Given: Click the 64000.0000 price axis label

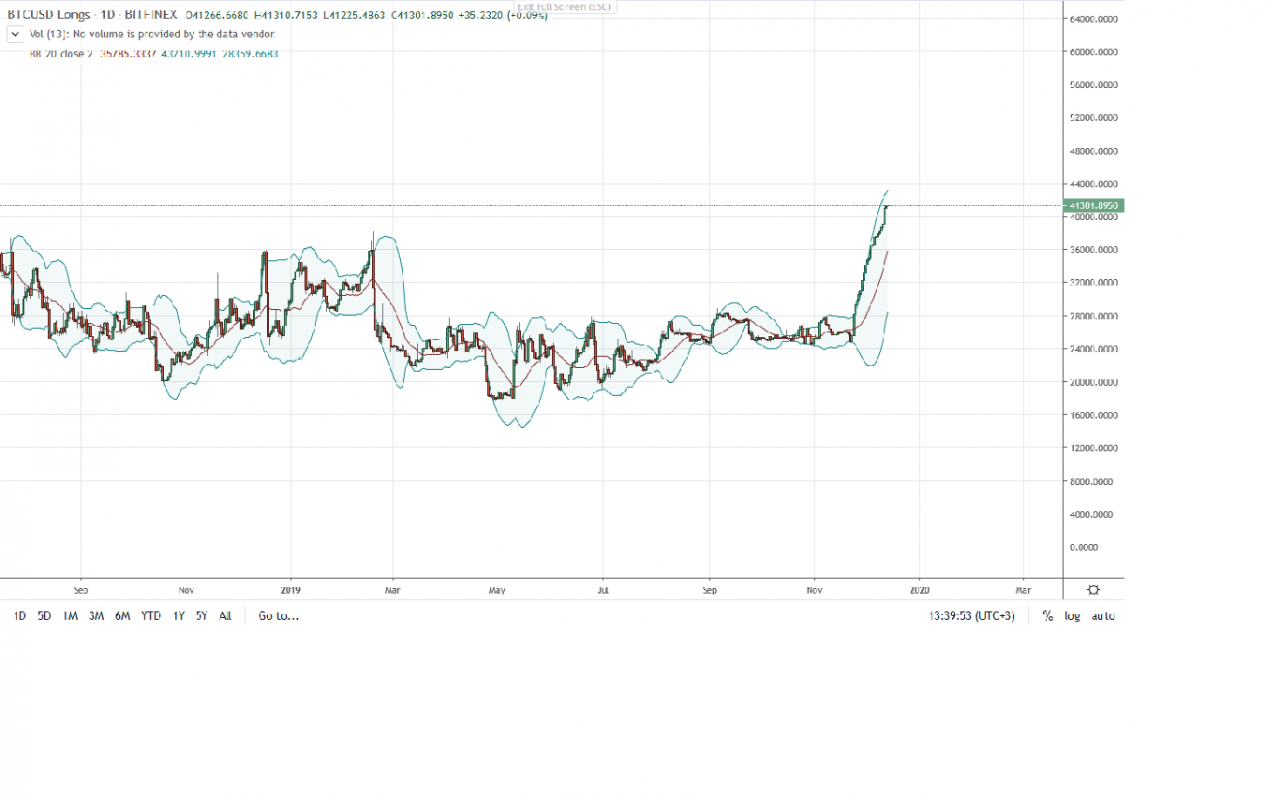Looking at the screenshot, I should click(1094, 19).
